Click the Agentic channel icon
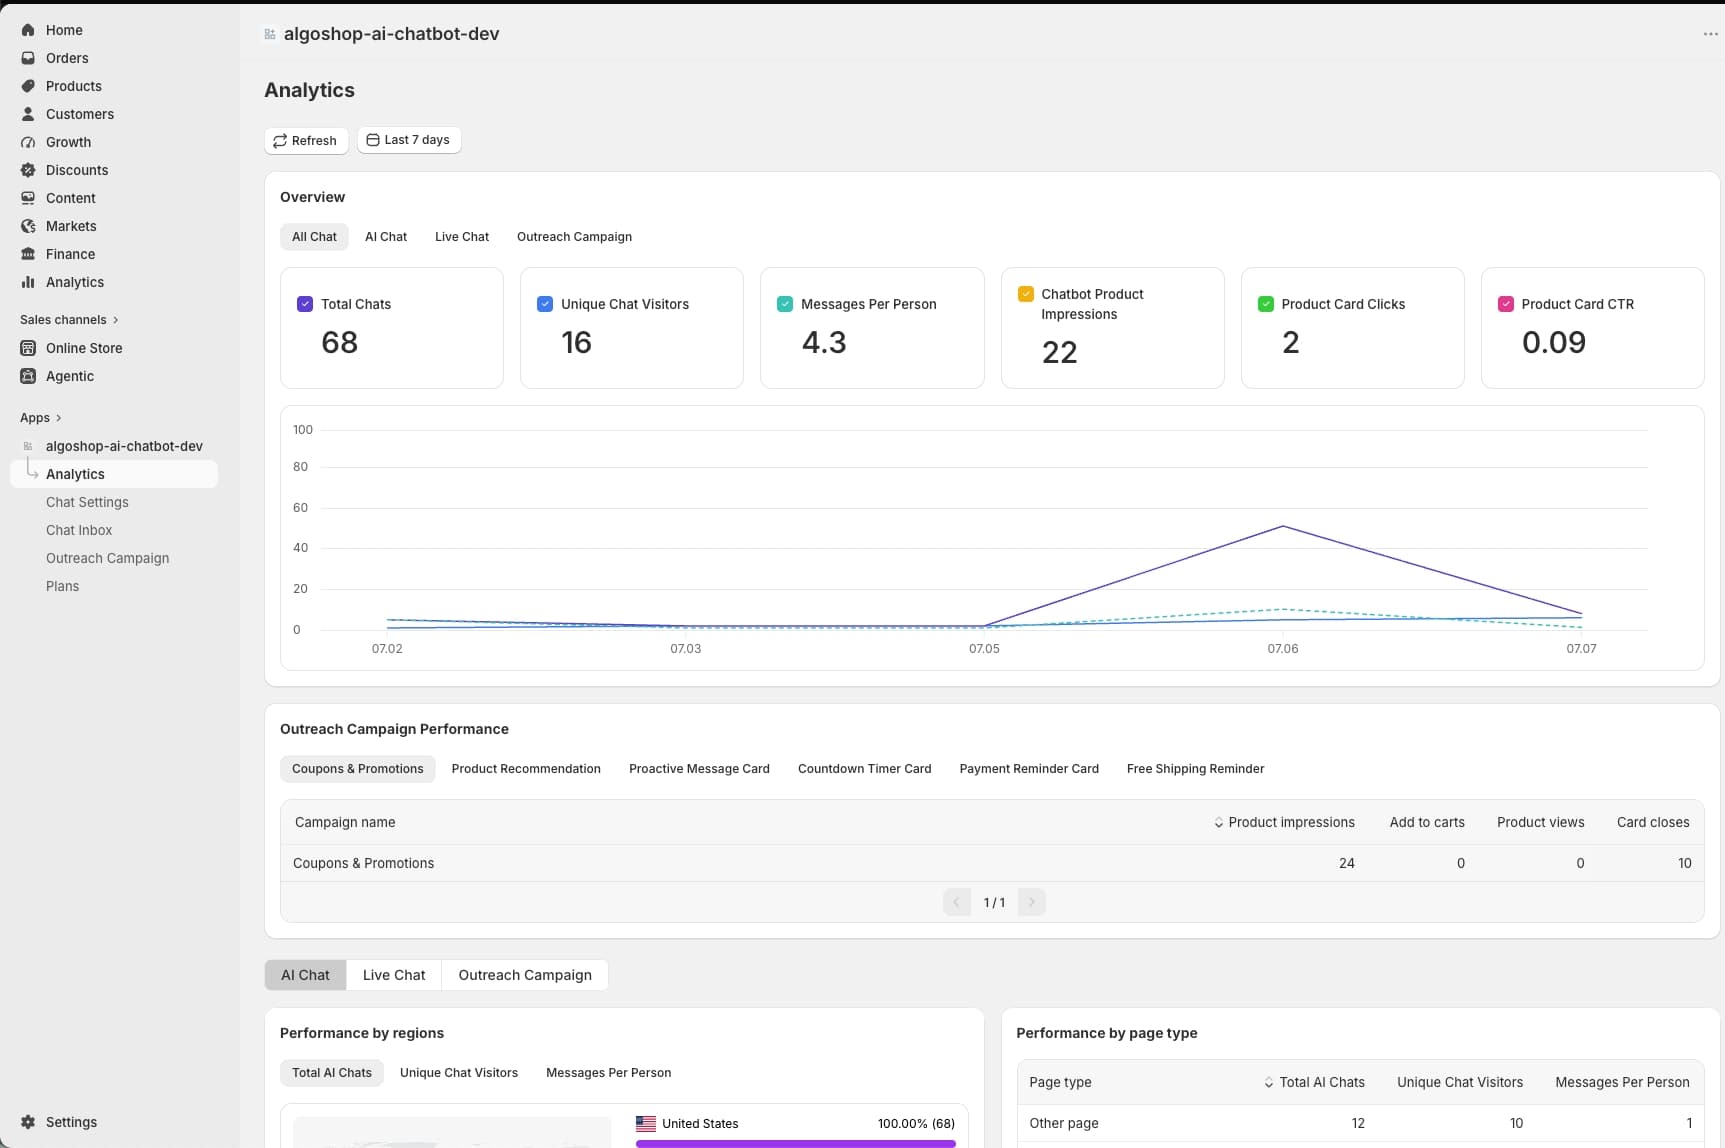Viewport: 1725px width, 1148px height. [x=28, y=376]
